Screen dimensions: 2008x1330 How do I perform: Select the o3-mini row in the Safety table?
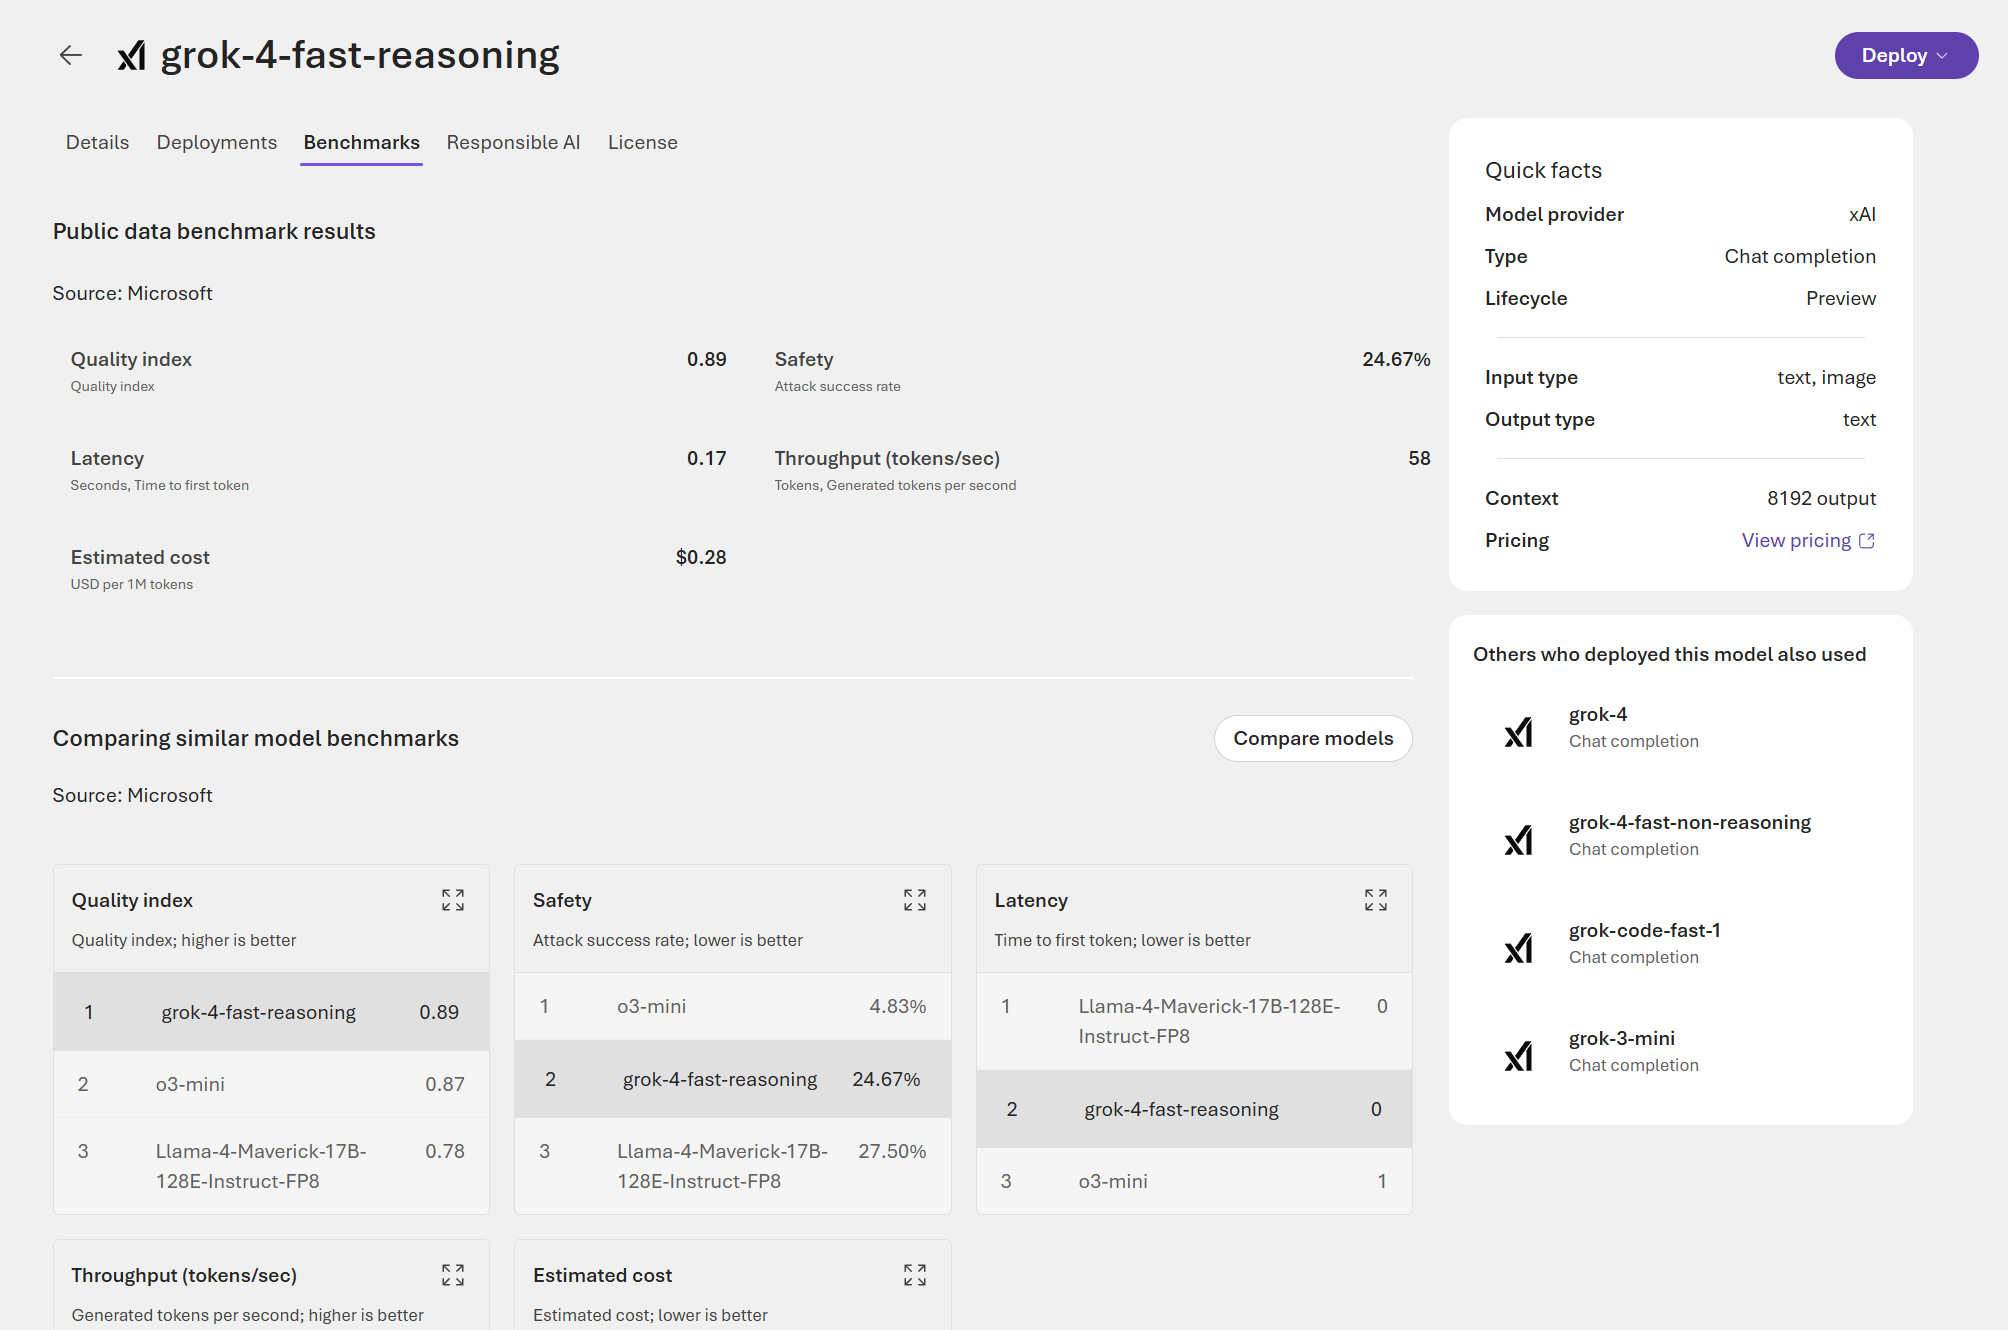(x=732, y=1006)
